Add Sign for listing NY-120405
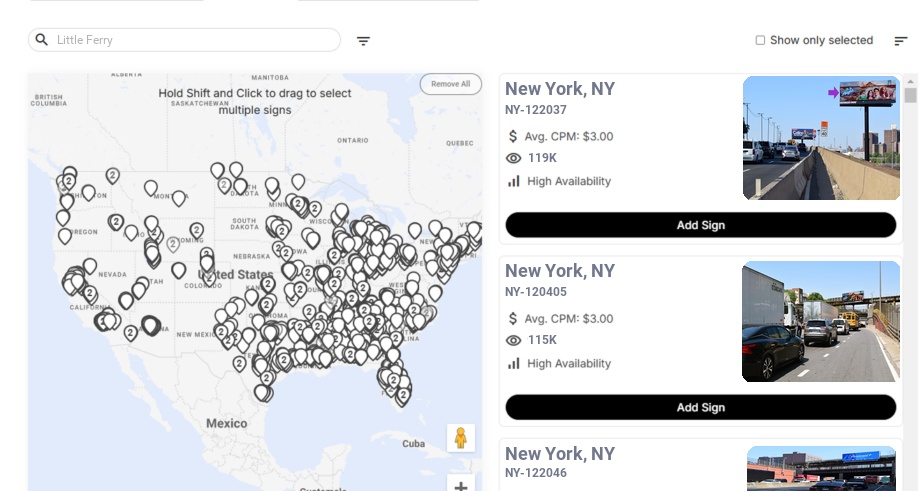The height and width of the screenshot is (491, 920). (x=700, y=407)
